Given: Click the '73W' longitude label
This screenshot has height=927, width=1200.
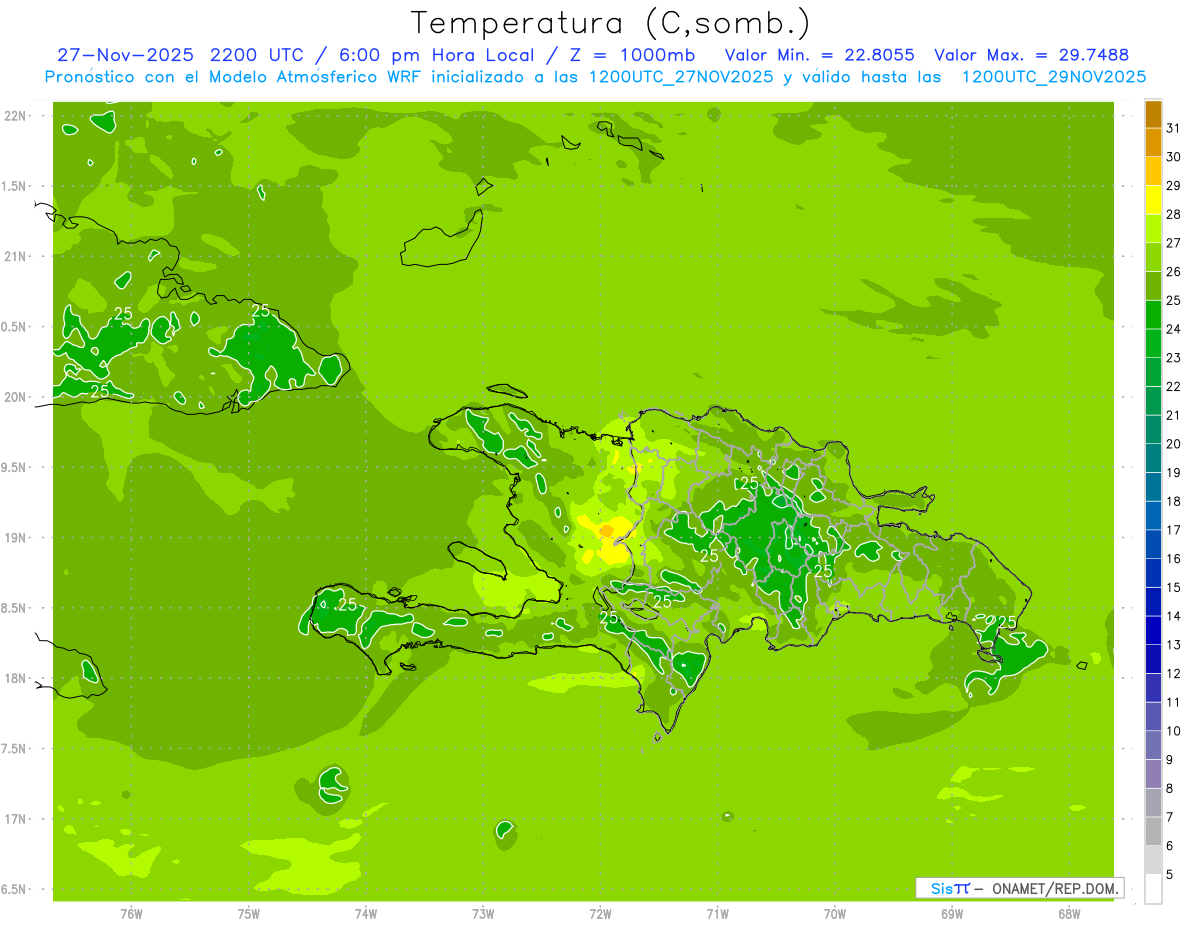Looking at the screenshot, I should click(483, 914).
